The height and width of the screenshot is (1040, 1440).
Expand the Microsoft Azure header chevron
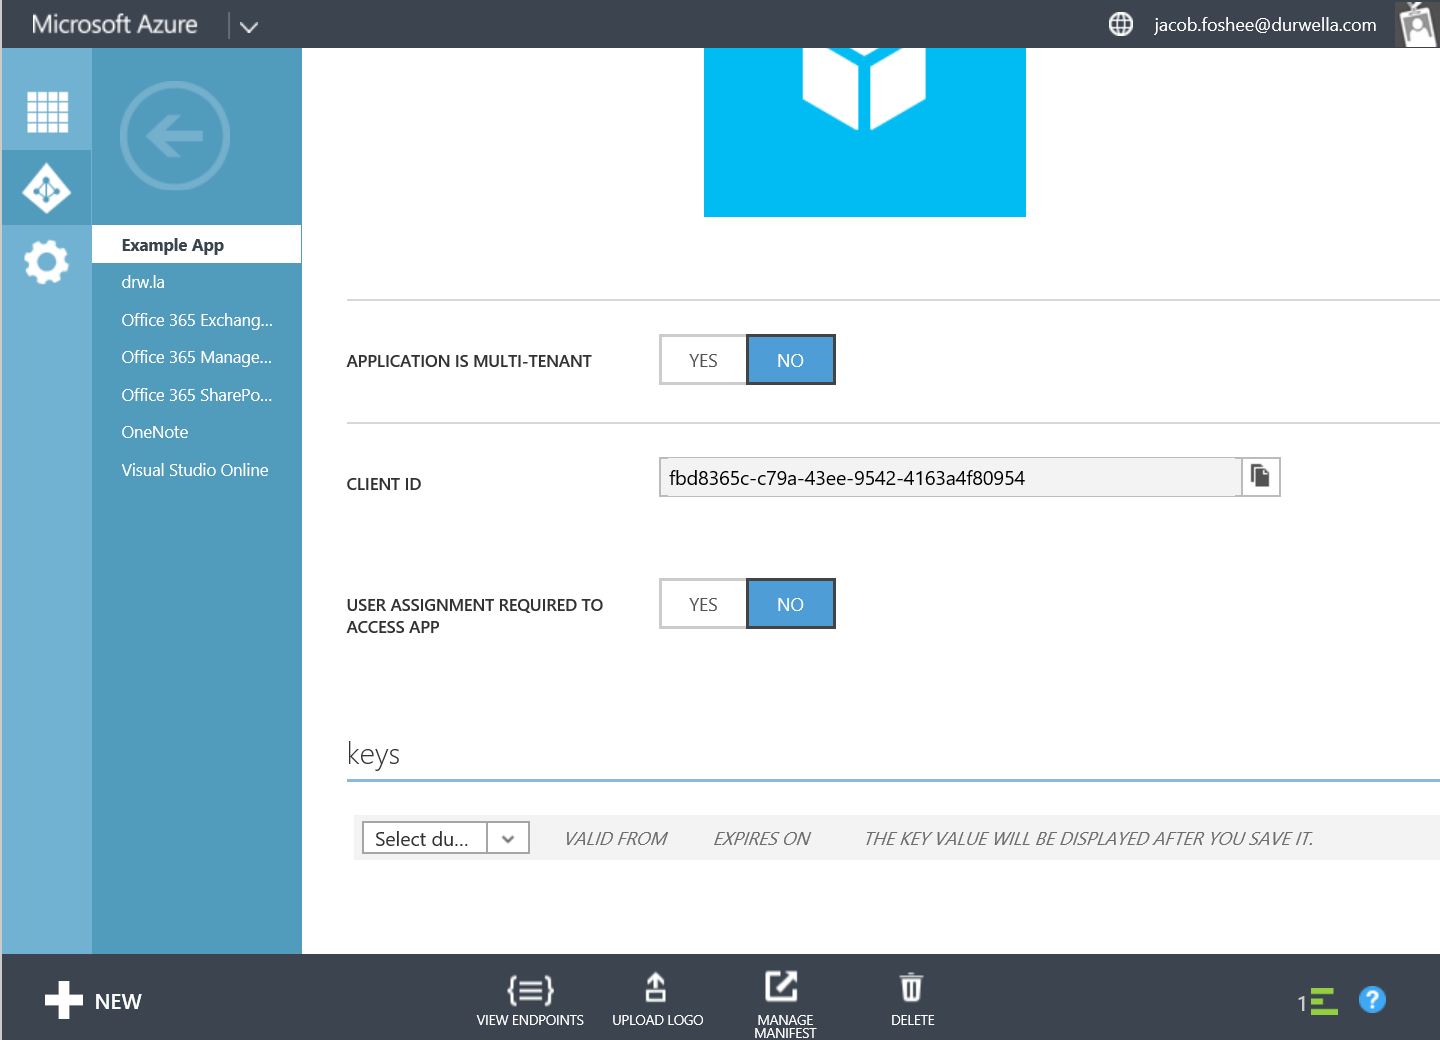tap(249, 26)
